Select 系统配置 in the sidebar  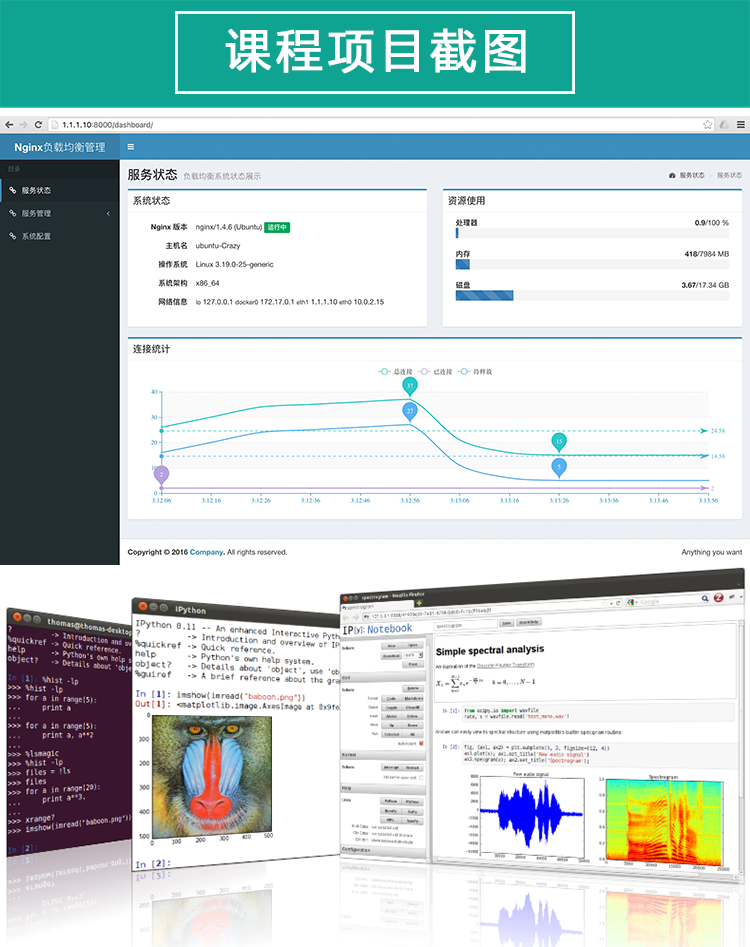60,236
